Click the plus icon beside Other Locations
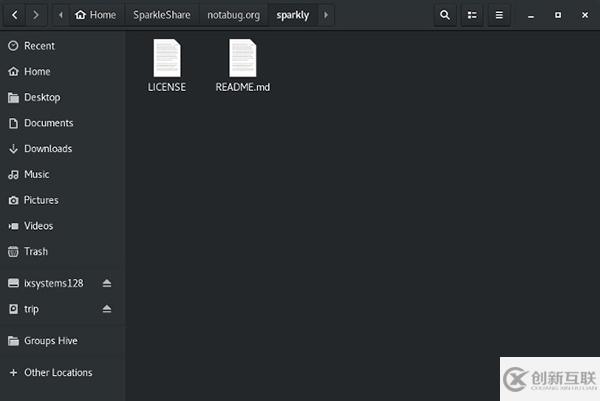The image size is (600, 401). (13, 372)
